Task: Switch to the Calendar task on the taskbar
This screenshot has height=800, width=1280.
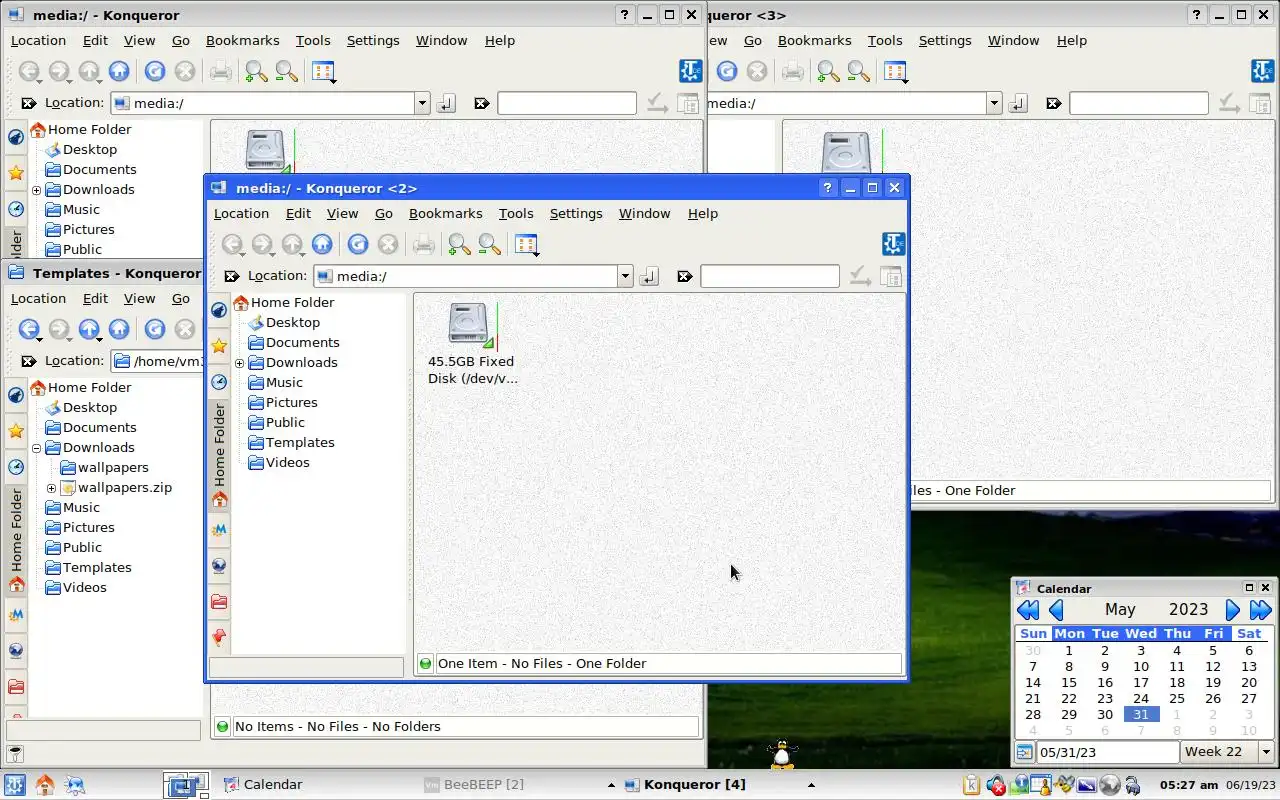Action: click(262, 785)
